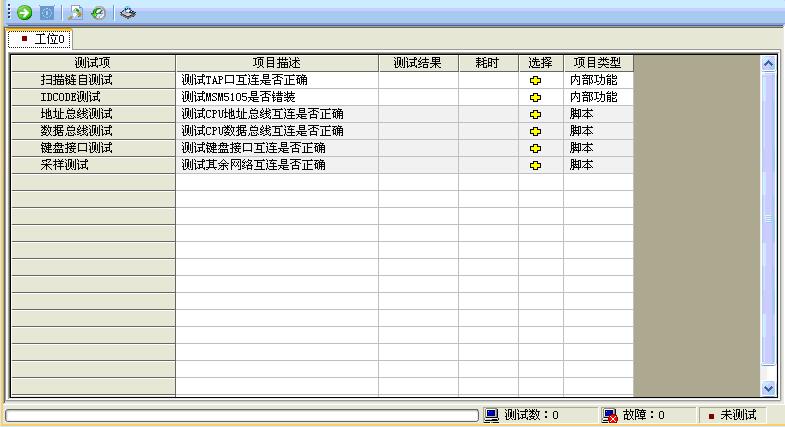Click the scrollbar down arrow
785x427 pixels.
768,388
